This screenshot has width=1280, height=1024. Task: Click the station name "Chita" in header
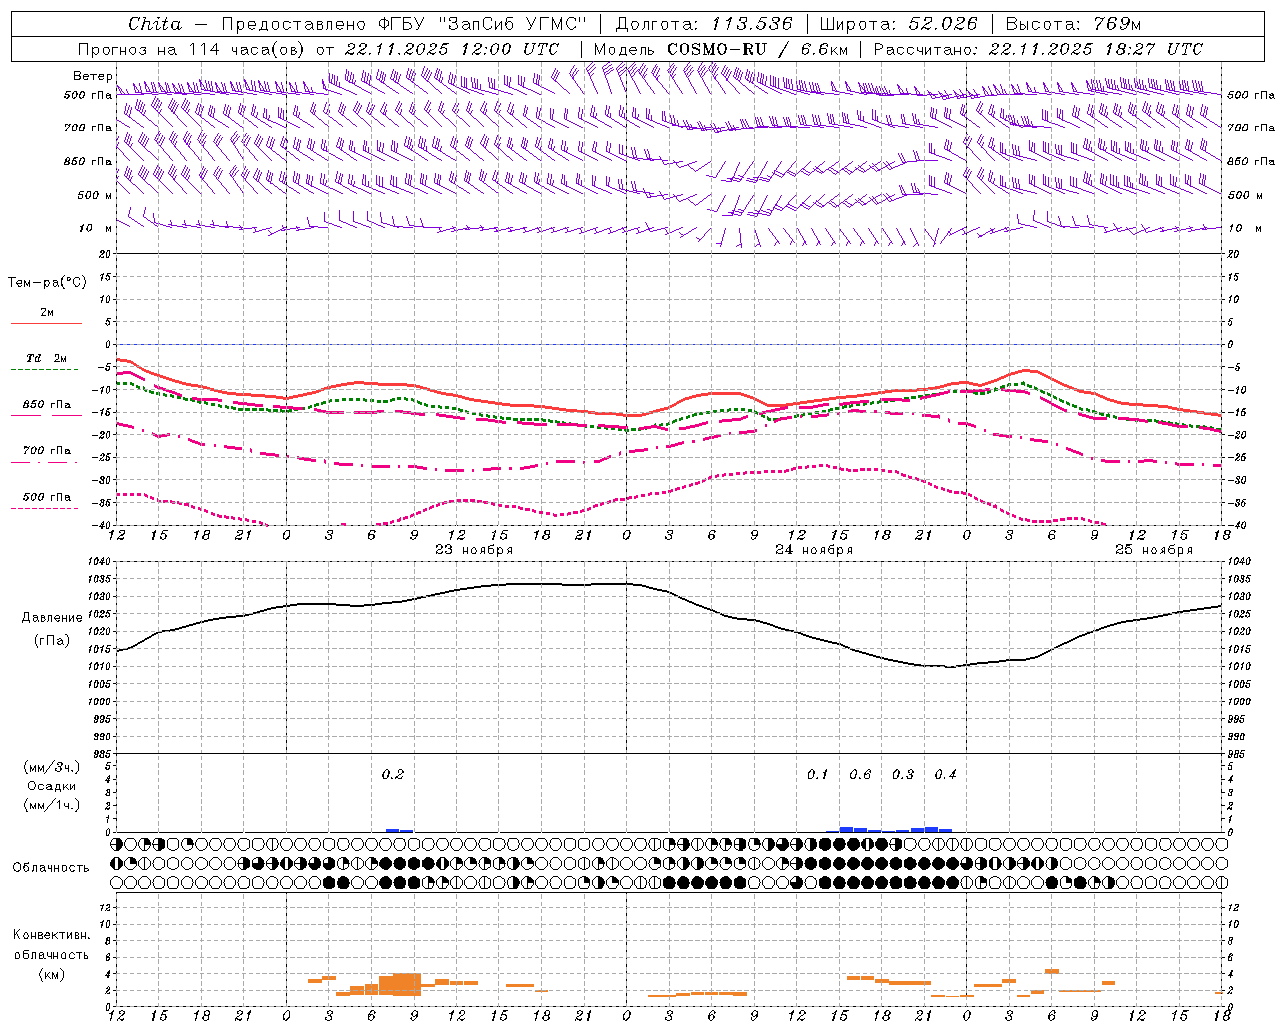click(x=155, y=24)
